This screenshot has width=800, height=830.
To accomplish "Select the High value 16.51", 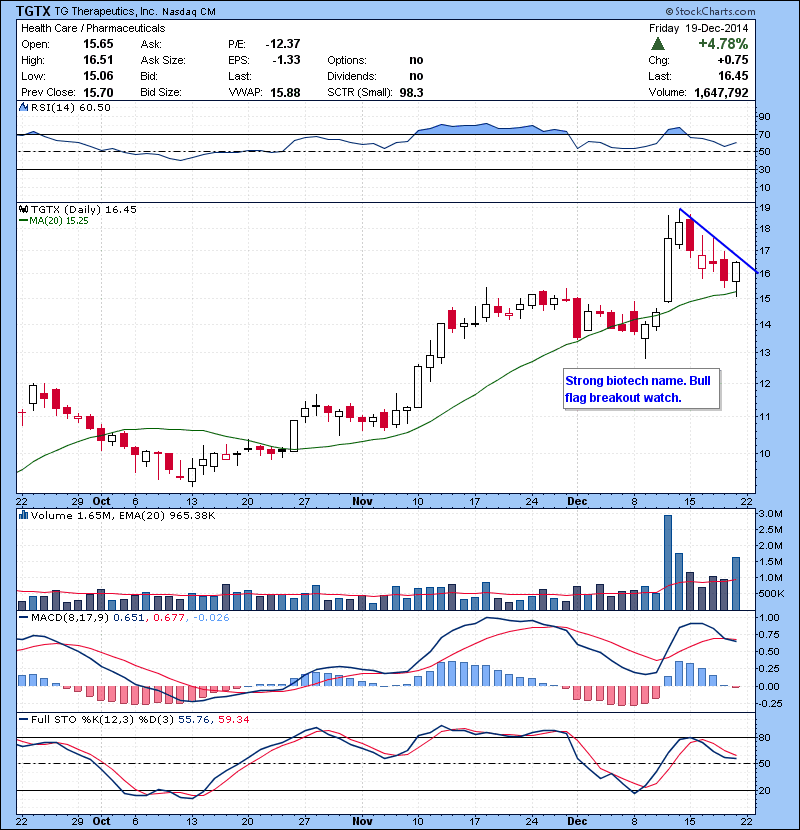I will (x=98, y=60).
